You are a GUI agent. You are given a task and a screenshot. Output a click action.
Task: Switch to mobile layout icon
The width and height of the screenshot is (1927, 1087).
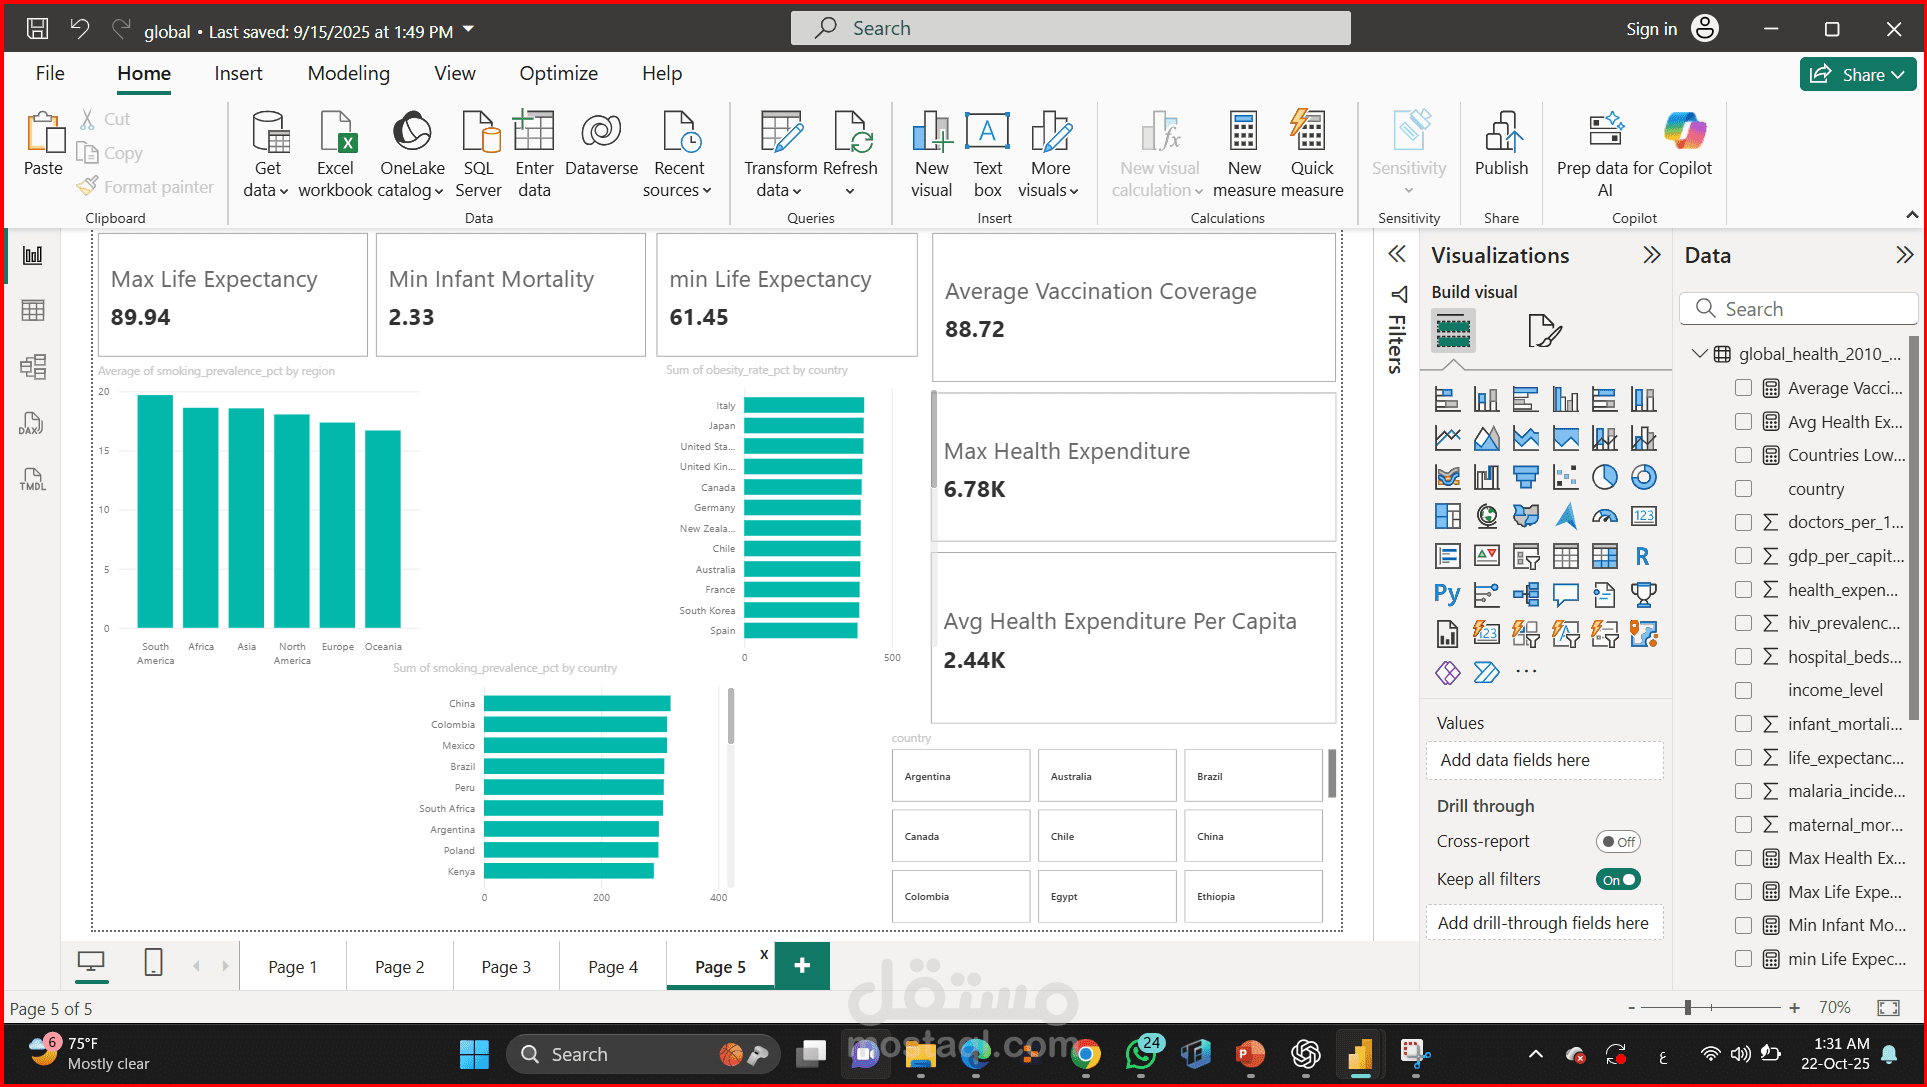coord(153,963)
